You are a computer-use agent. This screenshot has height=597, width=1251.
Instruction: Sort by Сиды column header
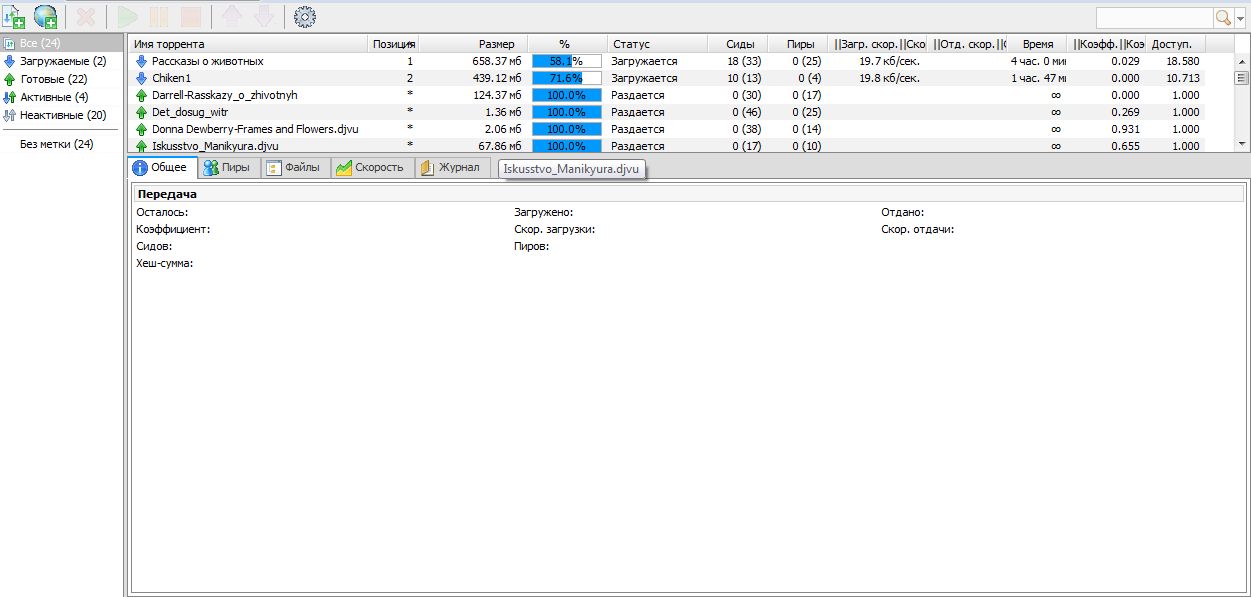738,44
